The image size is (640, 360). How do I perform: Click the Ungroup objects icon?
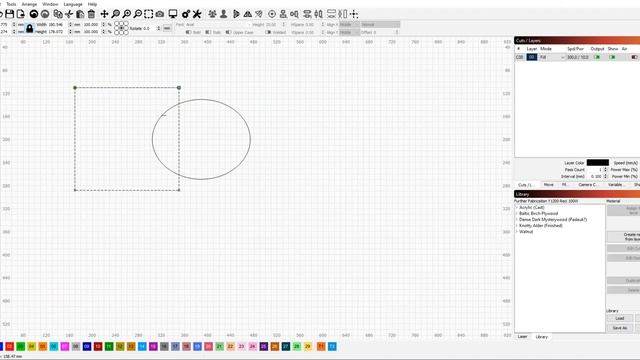(223, 14)
